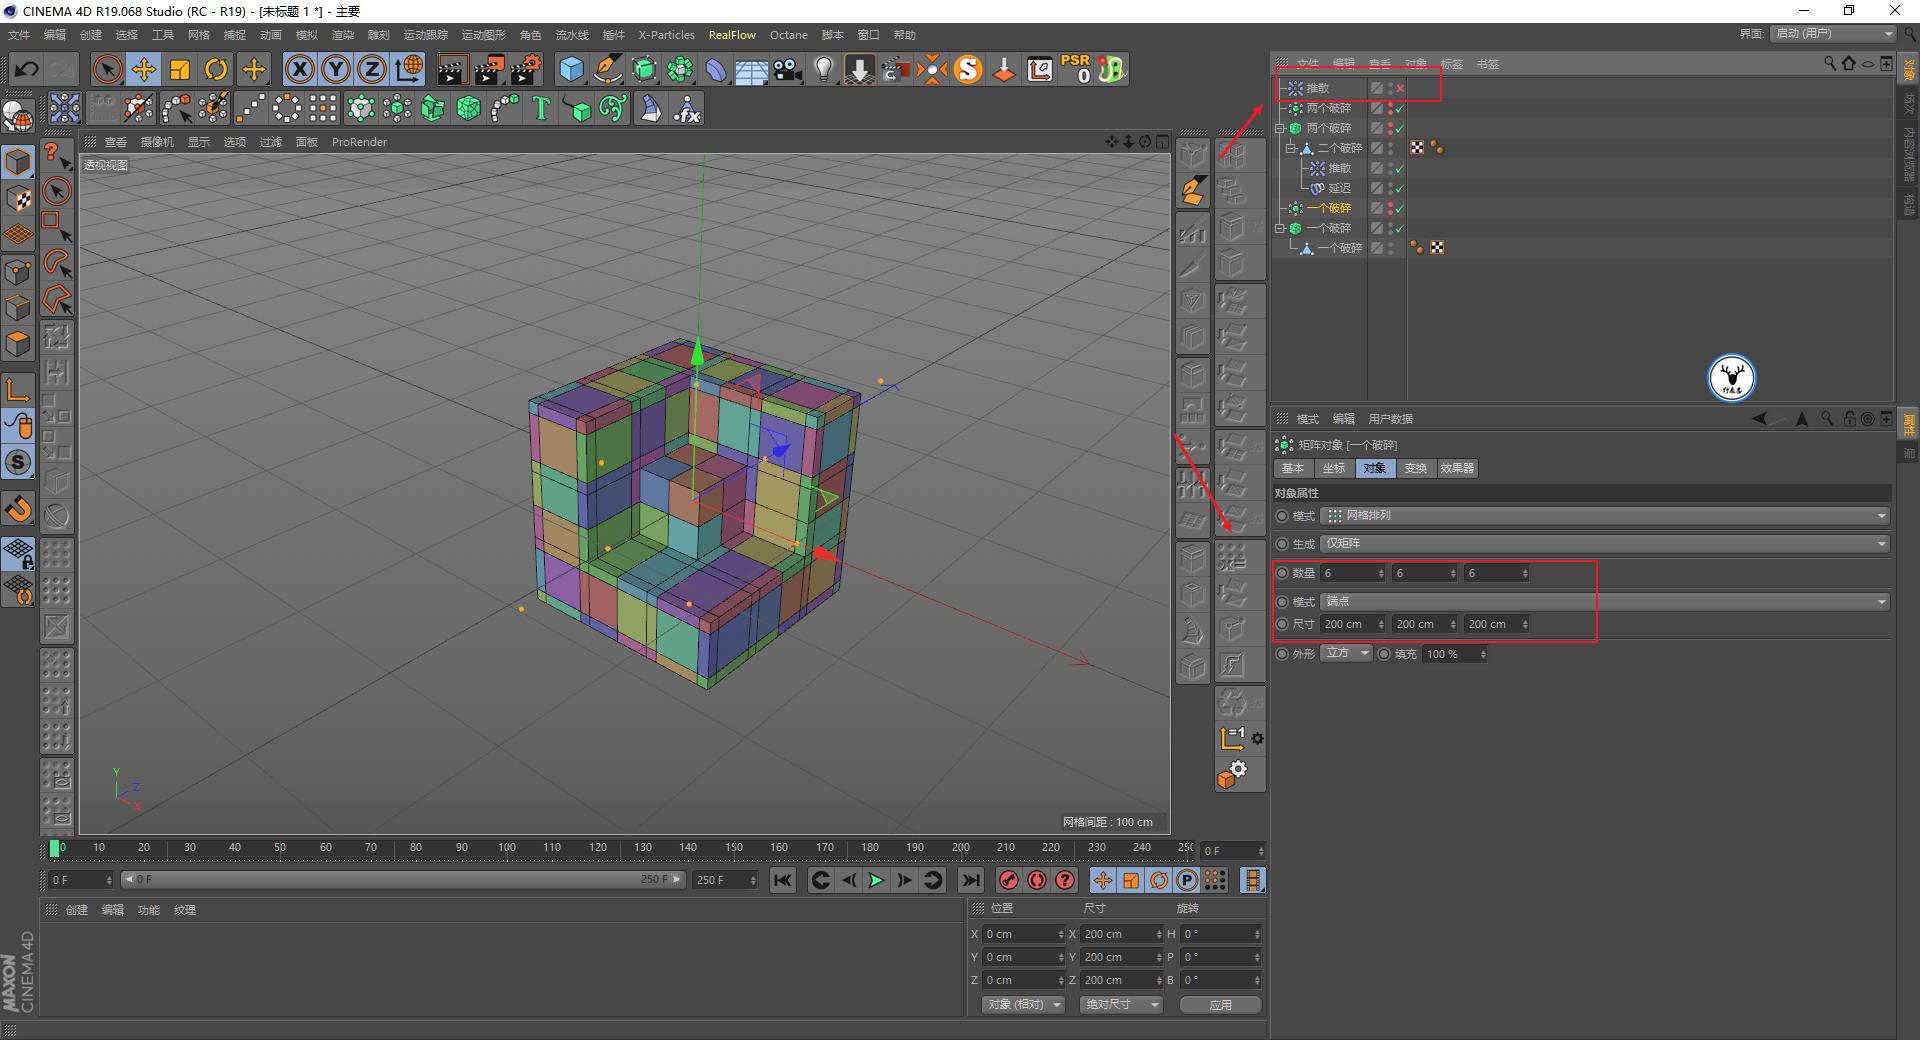Click the visibility dots of 两个破碎
The height and width of the screenshot is (1040, 1920).
tap(1389, 107)
